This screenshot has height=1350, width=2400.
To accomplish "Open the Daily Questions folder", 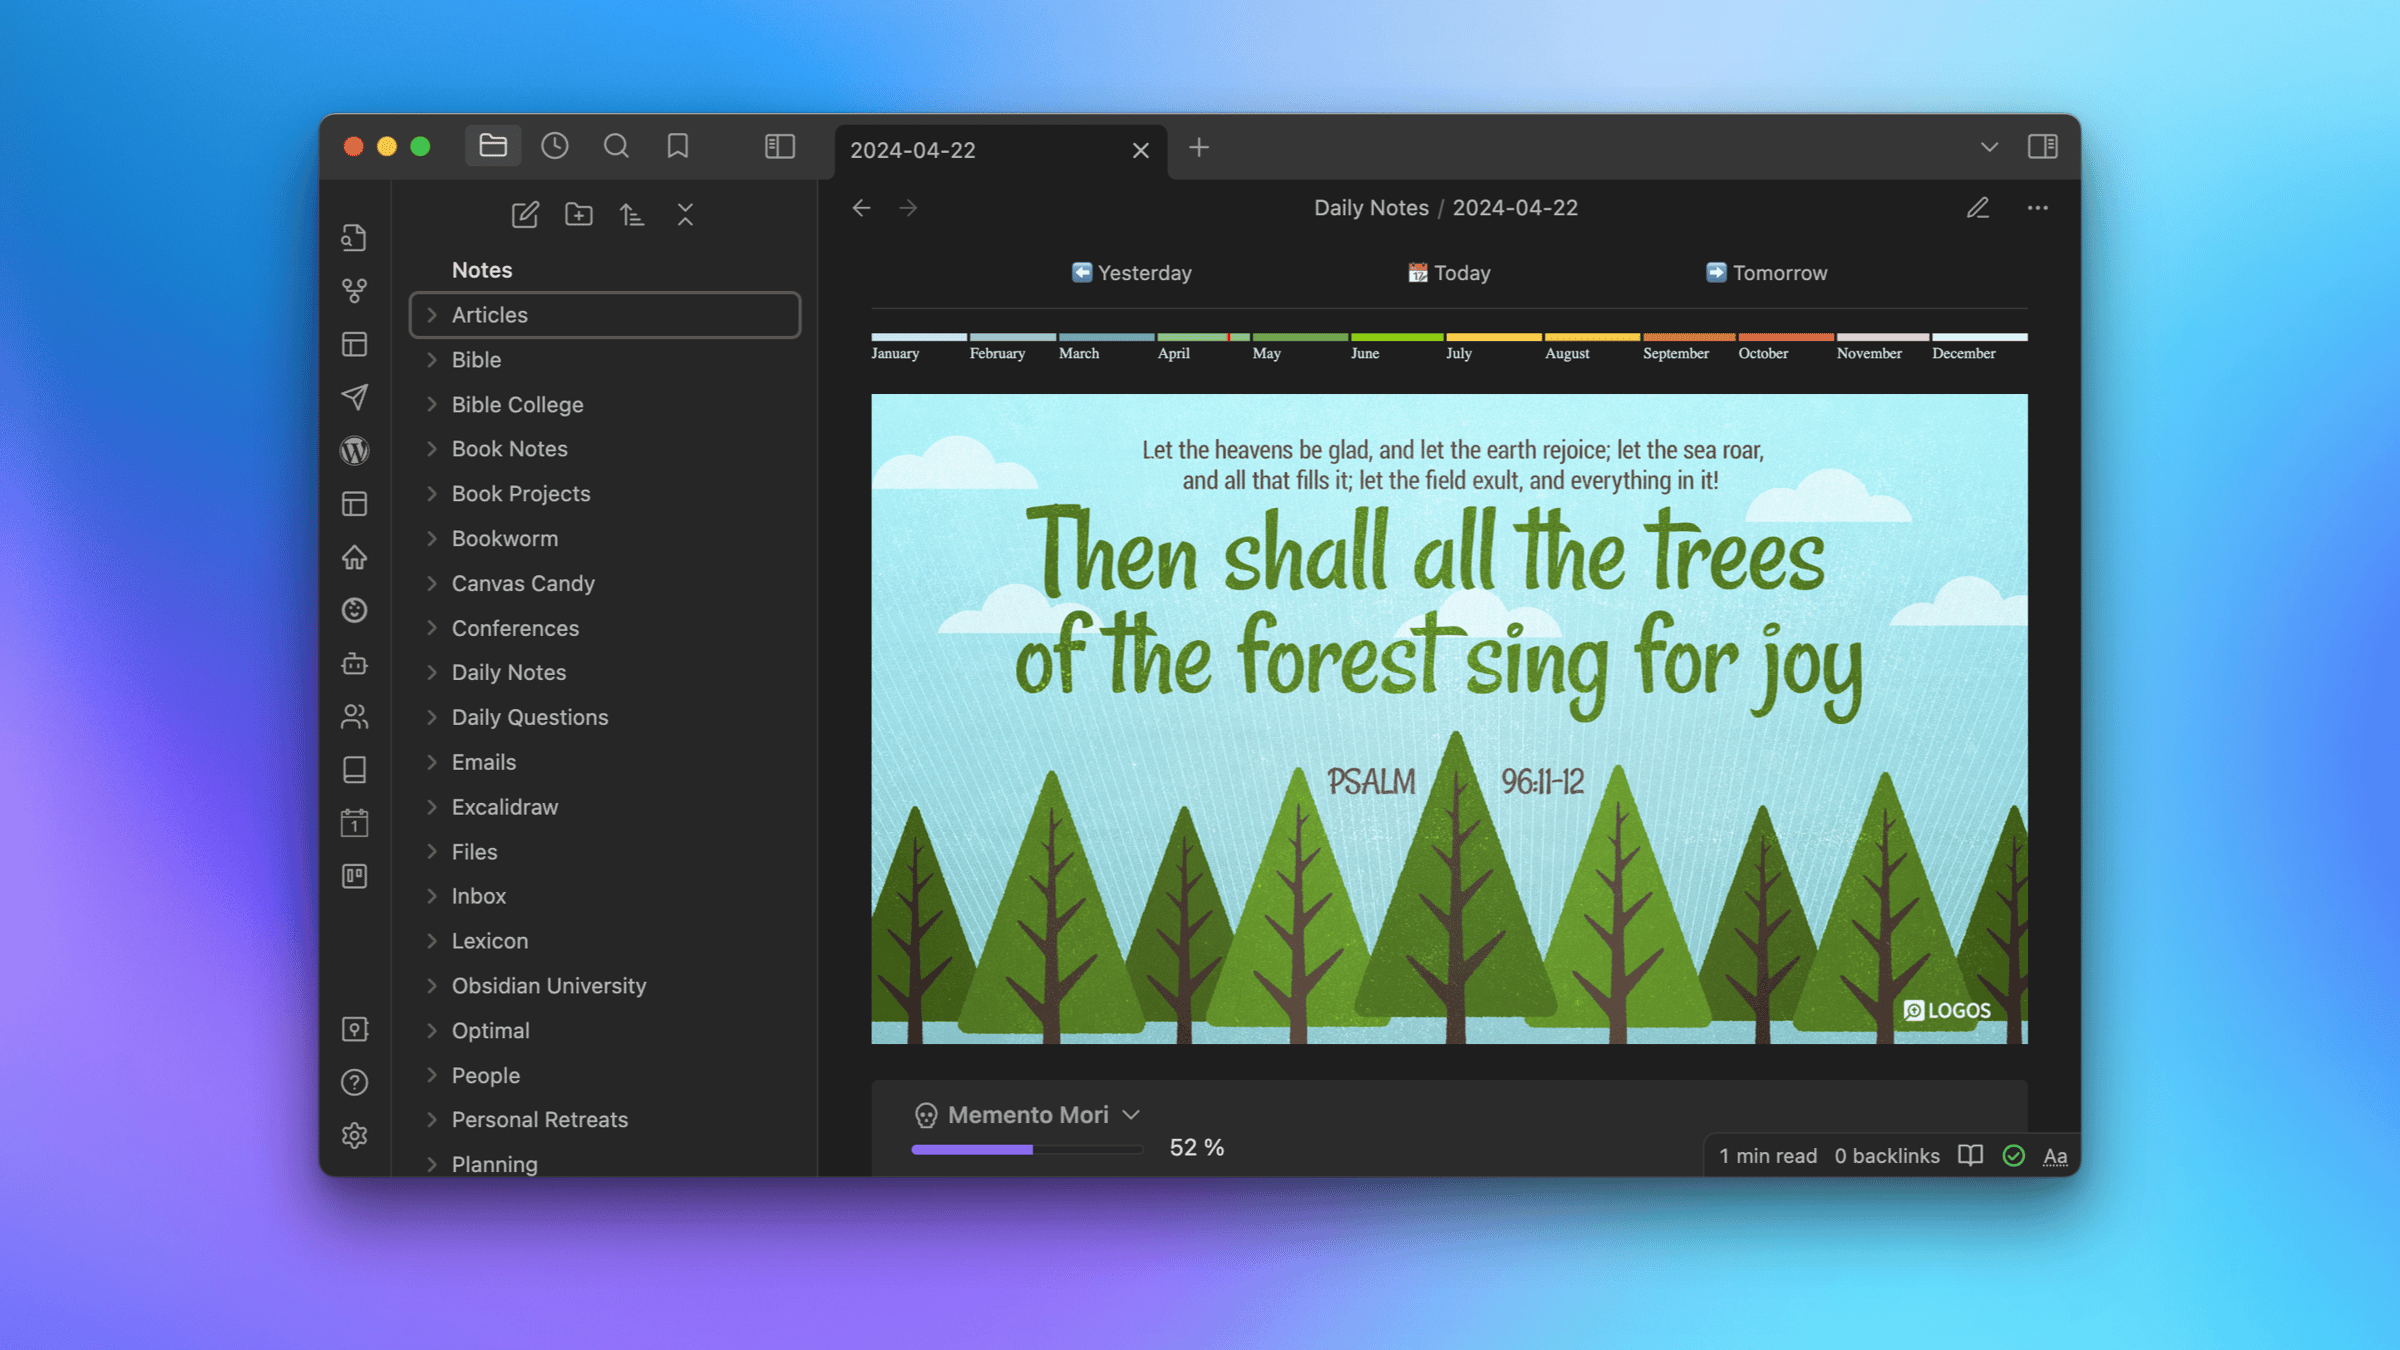I will click(x=605, y=718).
